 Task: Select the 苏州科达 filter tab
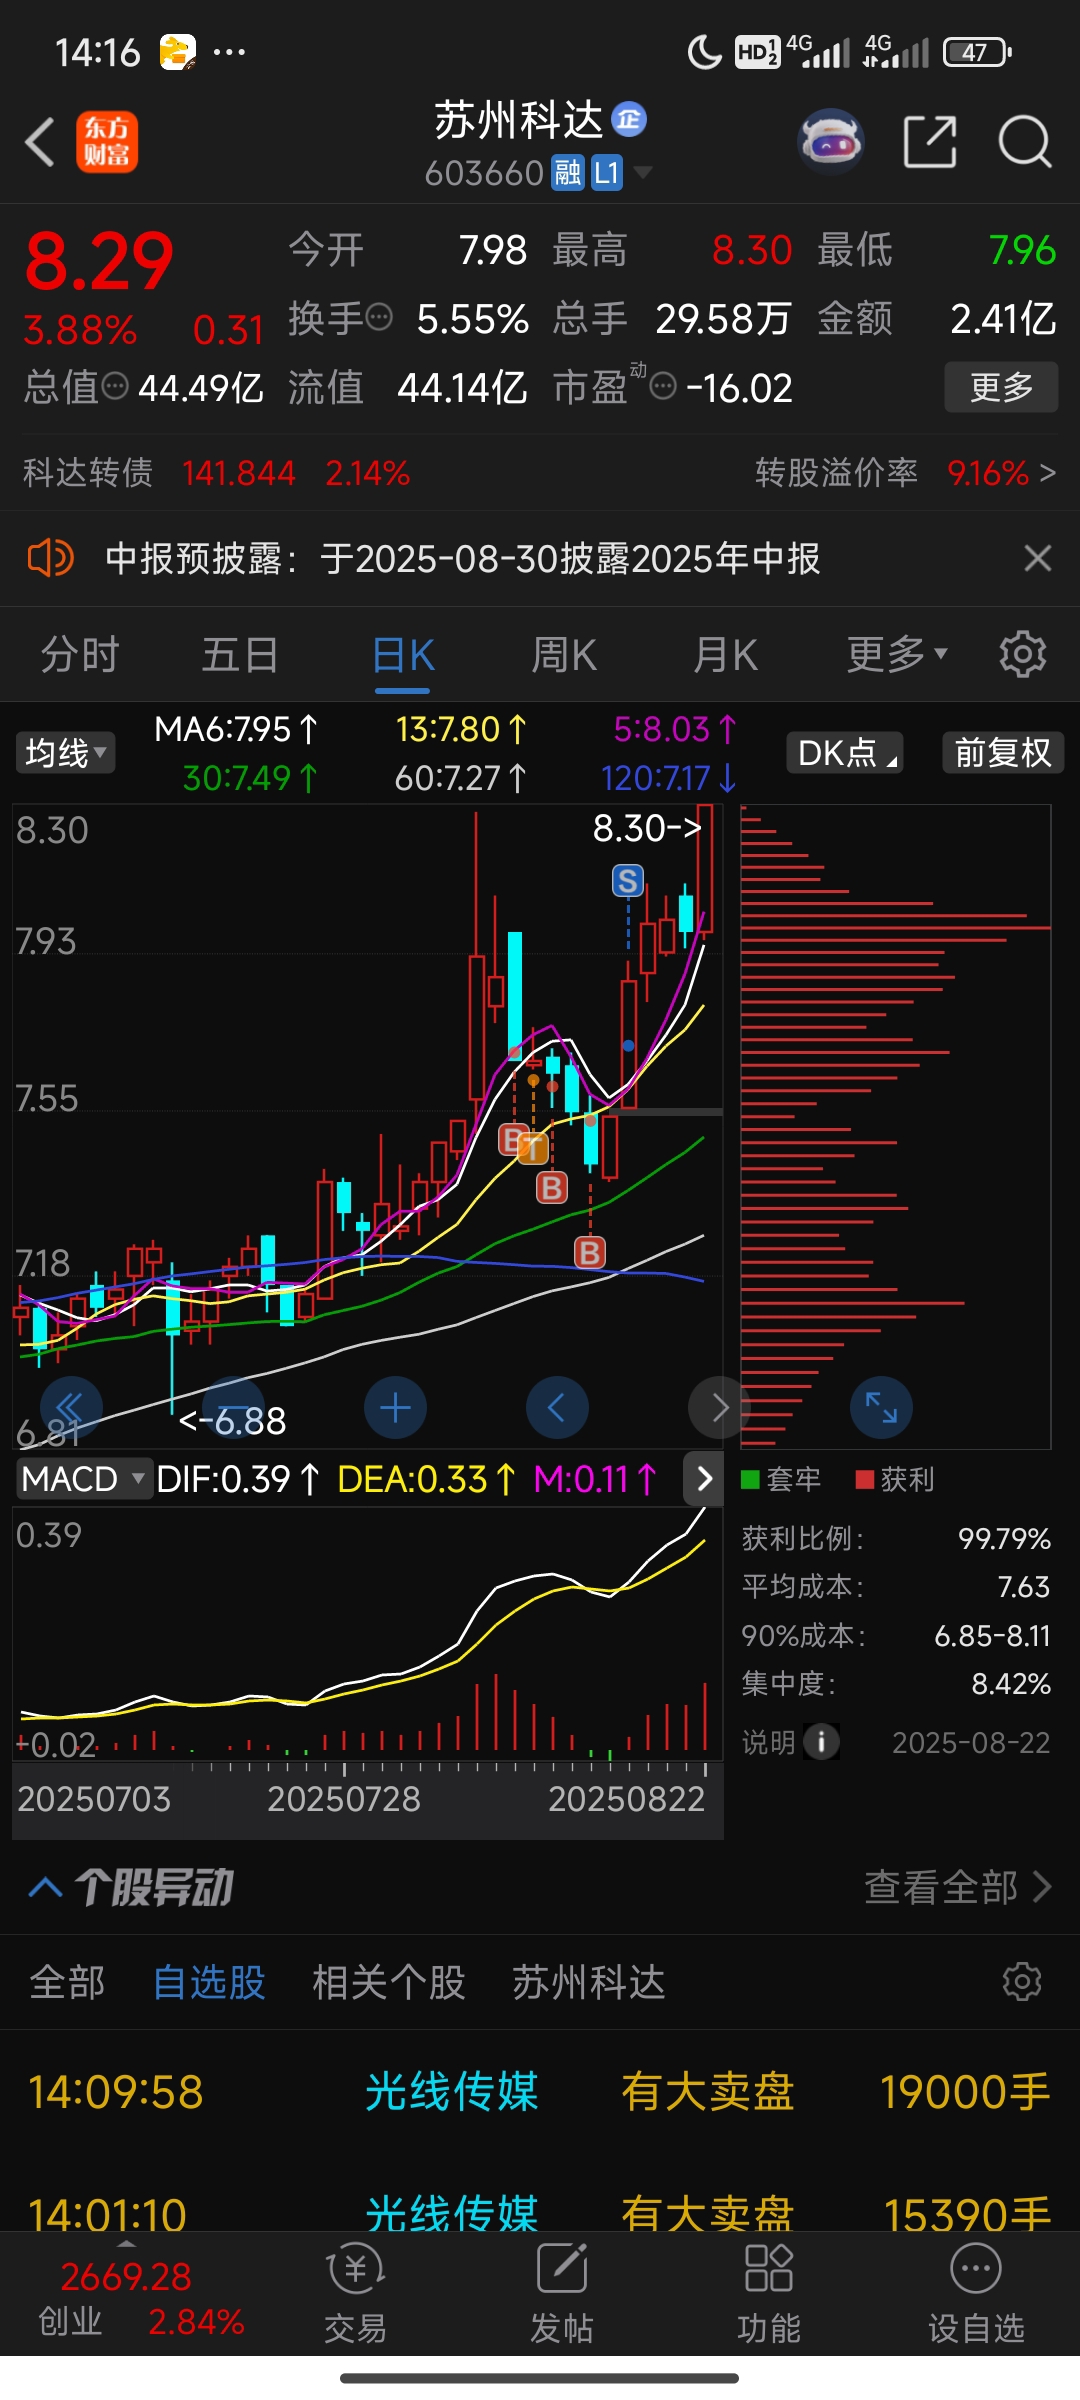pos(589,1982)
